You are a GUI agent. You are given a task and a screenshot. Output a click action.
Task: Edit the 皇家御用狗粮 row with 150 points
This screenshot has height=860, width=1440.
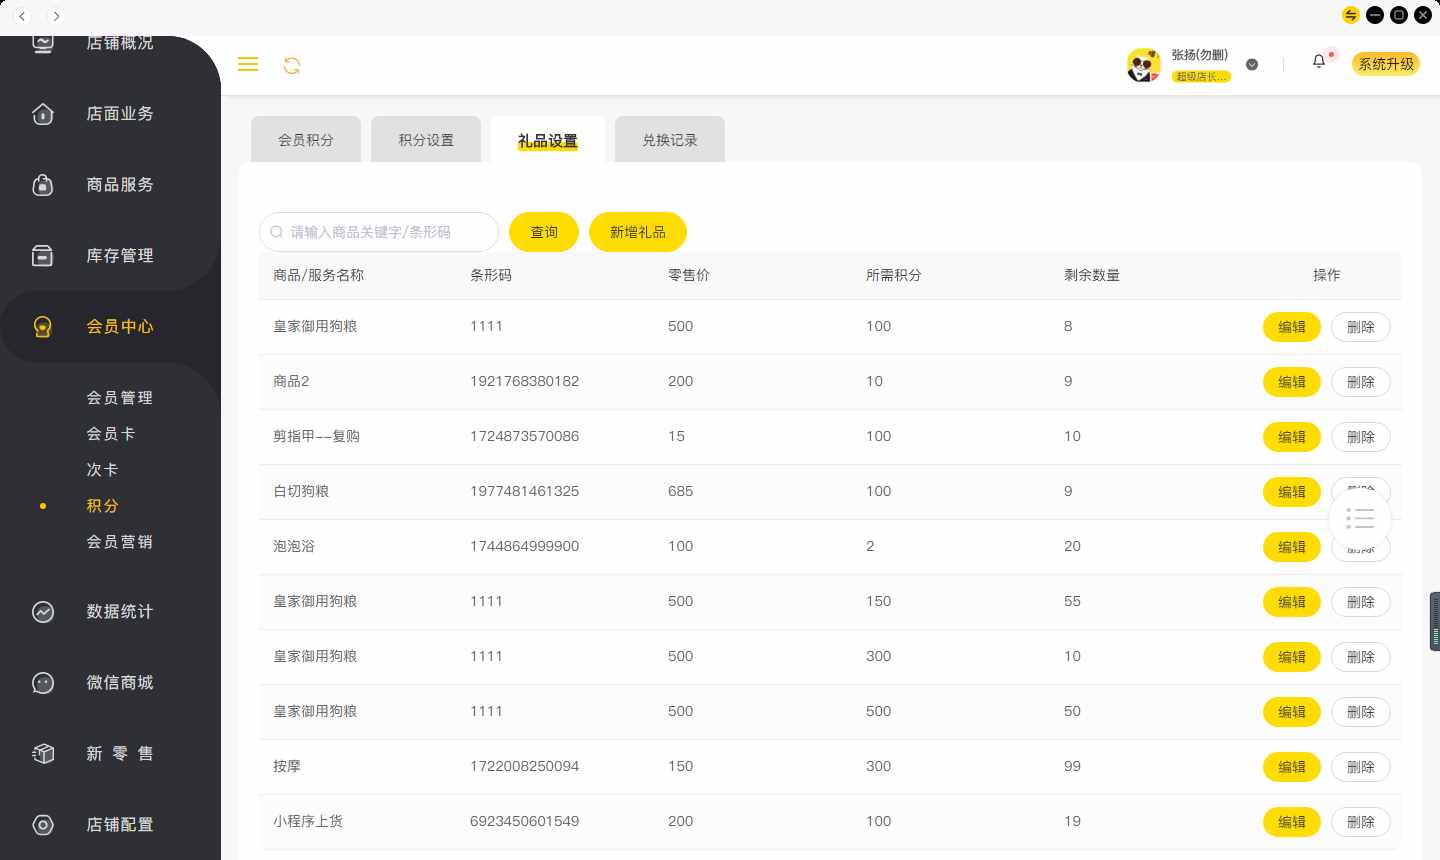coord(1292,602)
